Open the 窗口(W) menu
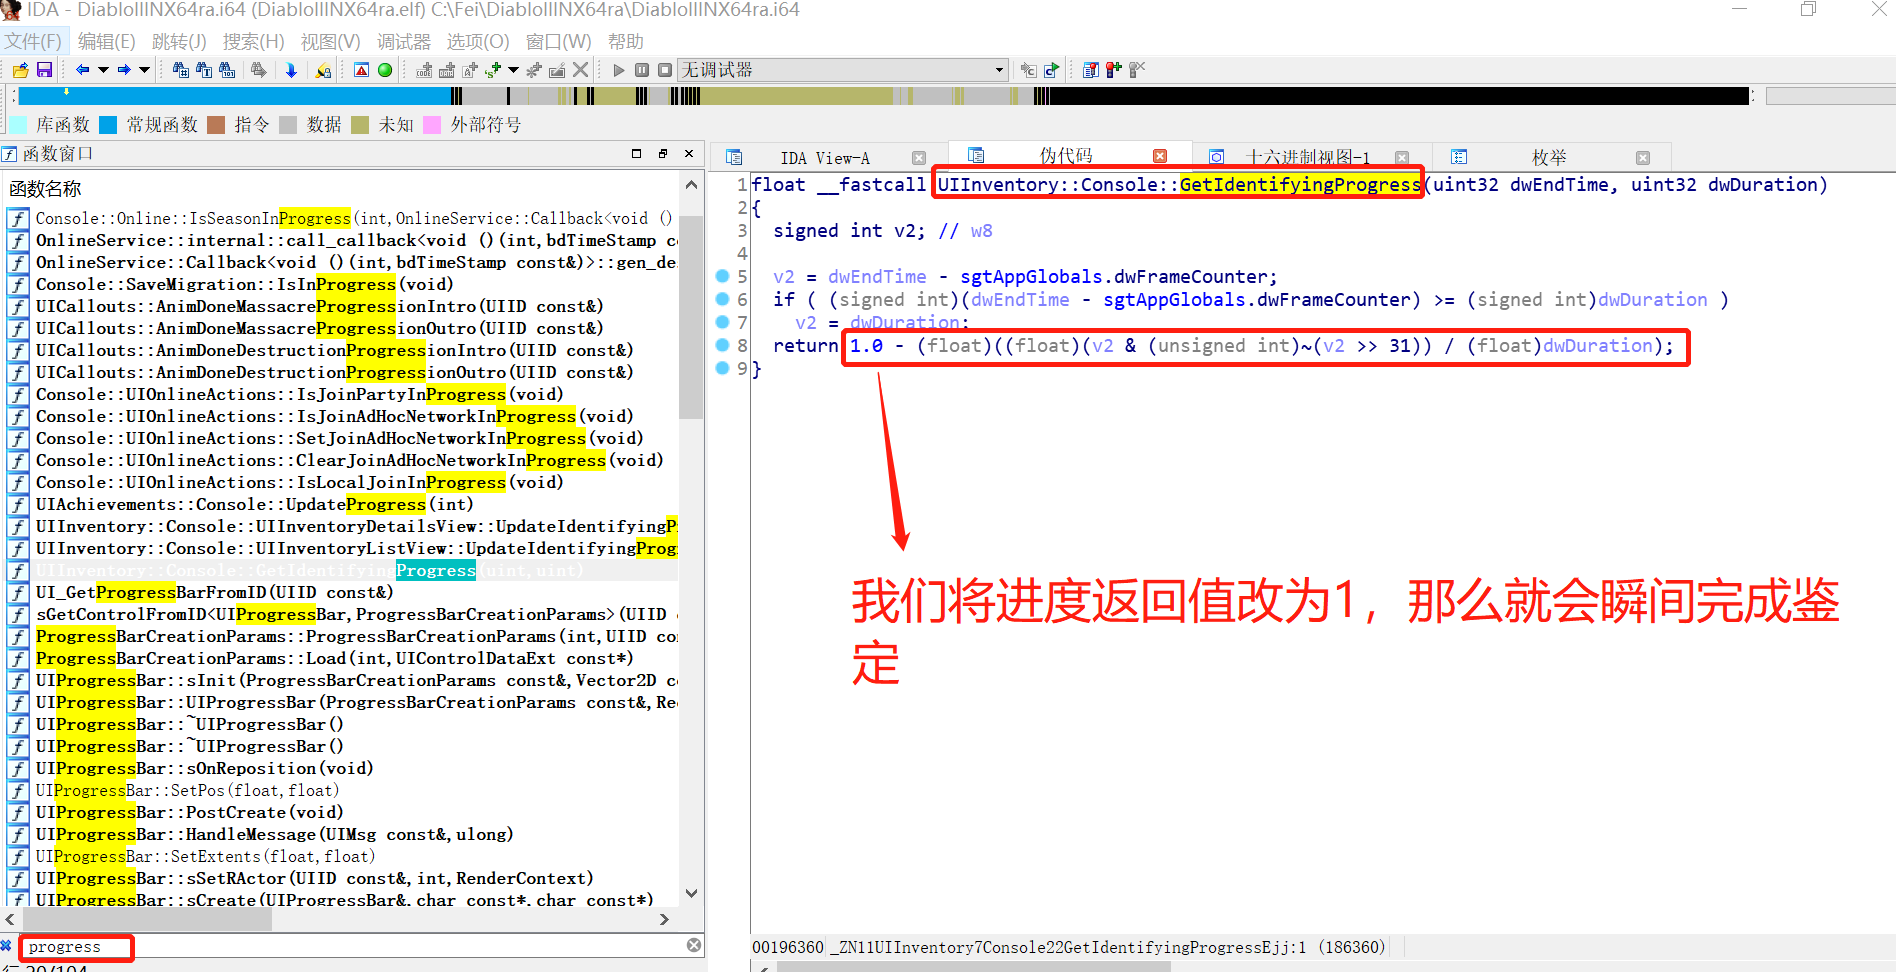The width and height of the screenshot is (1896, 972). coord(558,41)
